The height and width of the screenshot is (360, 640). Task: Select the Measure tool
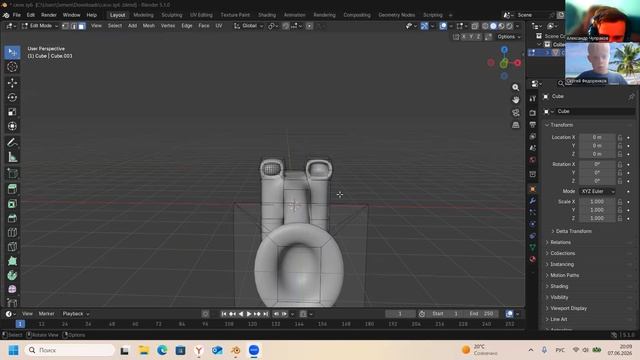coord(12,157)
